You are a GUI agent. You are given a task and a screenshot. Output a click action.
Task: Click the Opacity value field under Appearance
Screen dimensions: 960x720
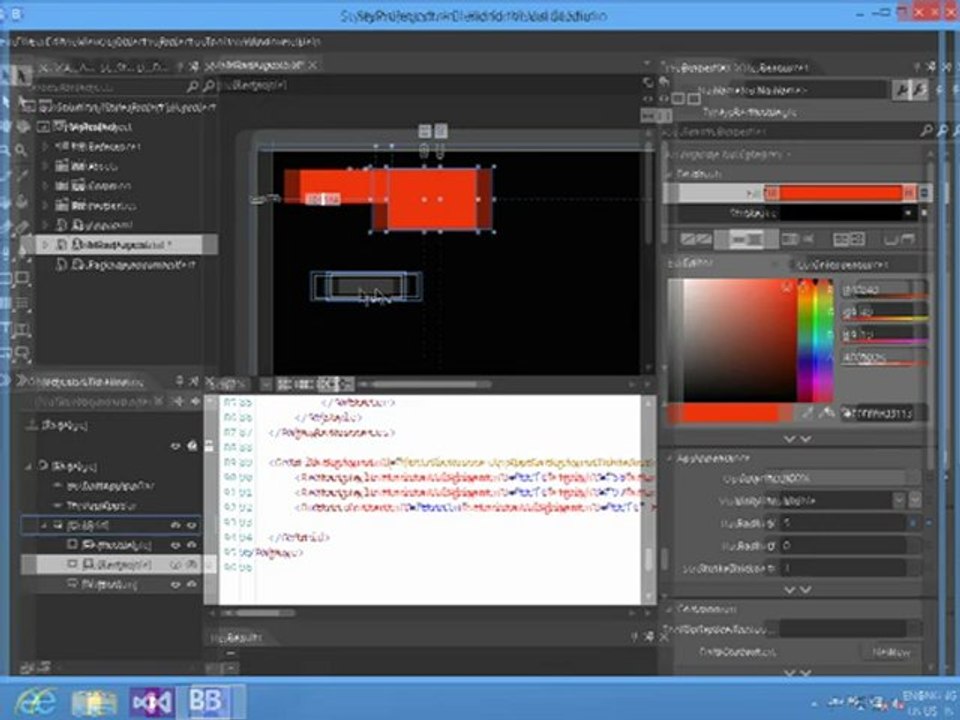pos(842,478)
